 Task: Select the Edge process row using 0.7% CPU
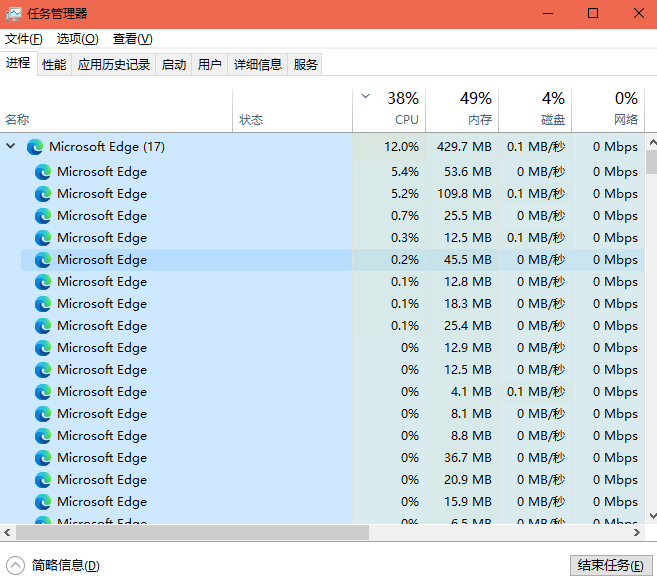(x=322, y=216)
